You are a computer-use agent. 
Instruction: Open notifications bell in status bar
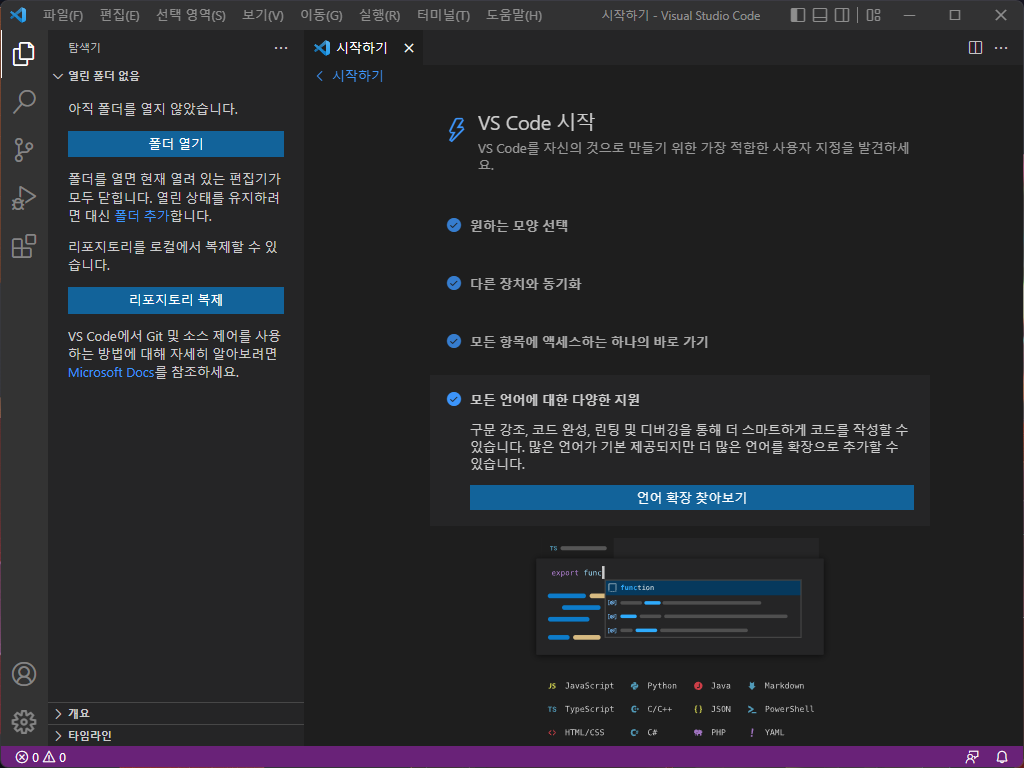click(x=1002, y=757)
